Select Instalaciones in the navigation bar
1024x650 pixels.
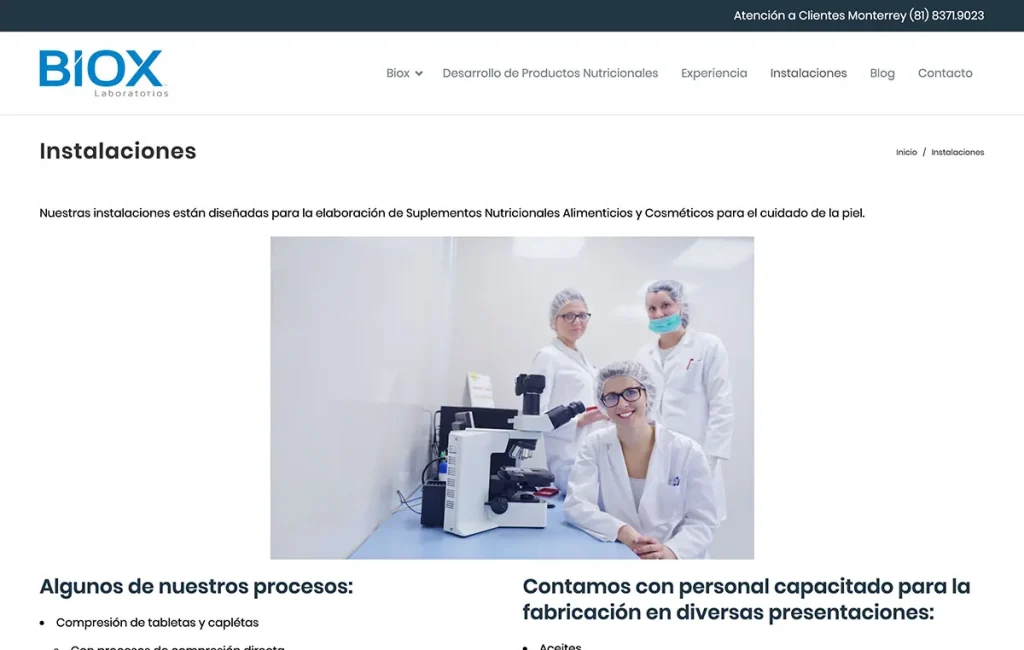pyautogui.click(x=808, y=73)
